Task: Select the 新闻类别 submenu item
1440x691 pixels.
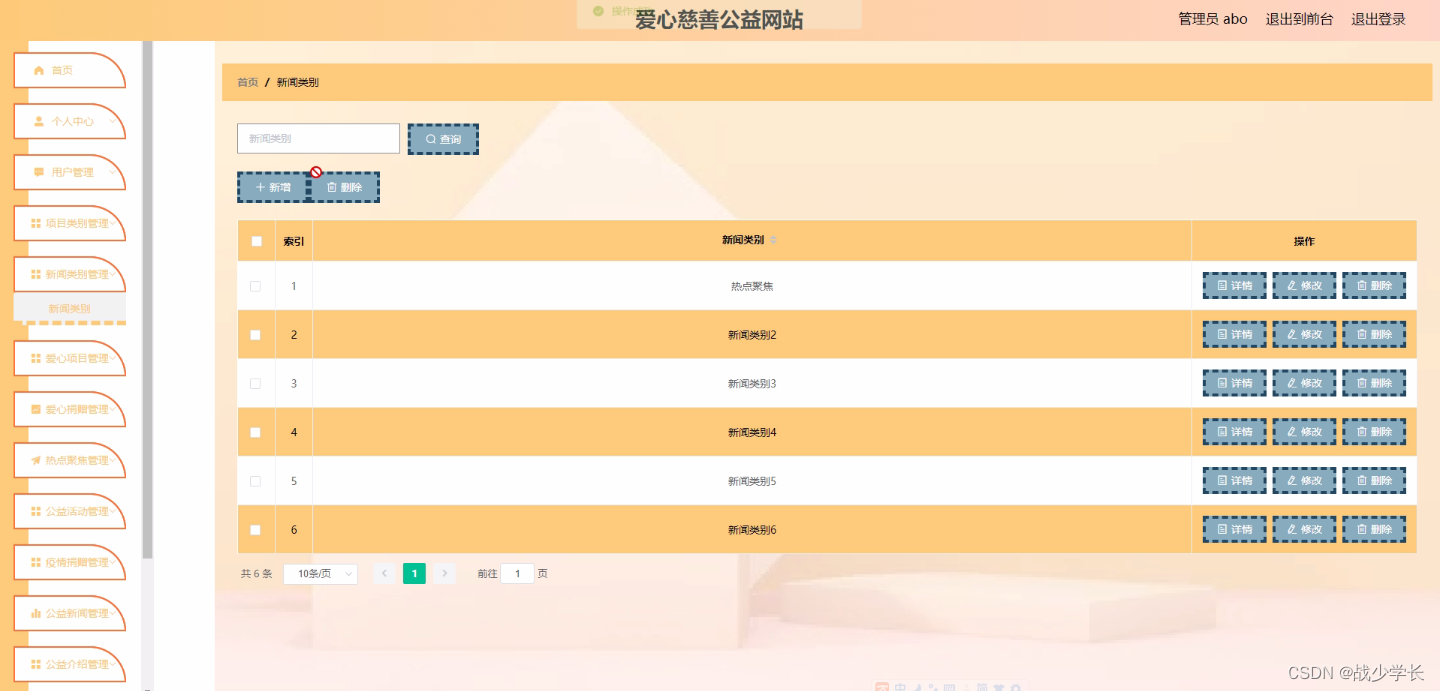Action: [69, 308]
